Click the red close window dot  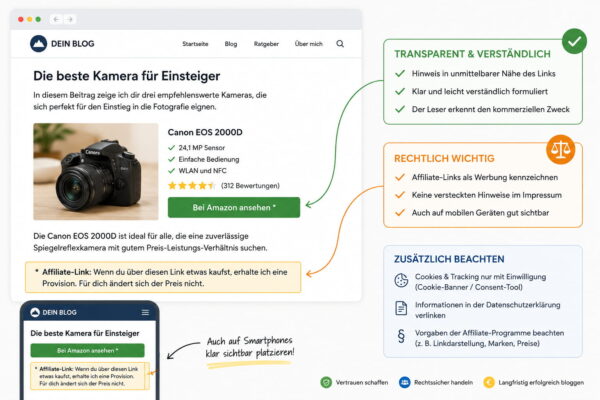coord(21,19)
